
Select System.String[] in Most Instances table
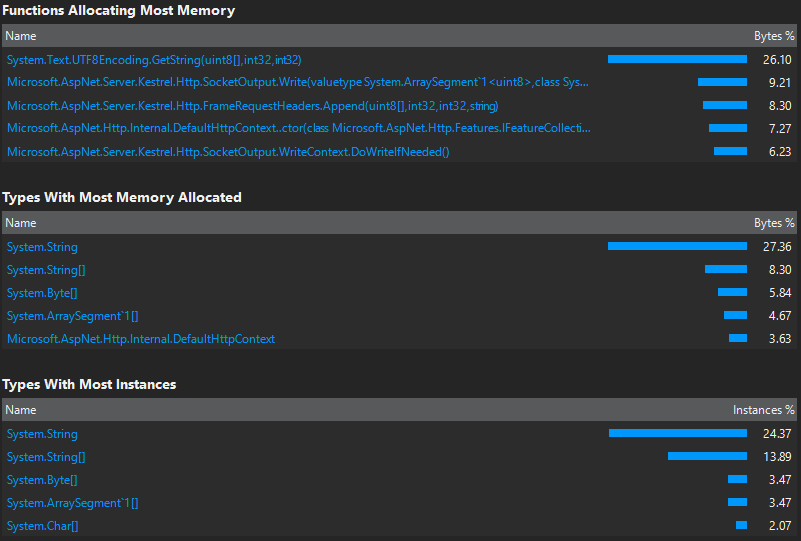(x=46, y=457)
